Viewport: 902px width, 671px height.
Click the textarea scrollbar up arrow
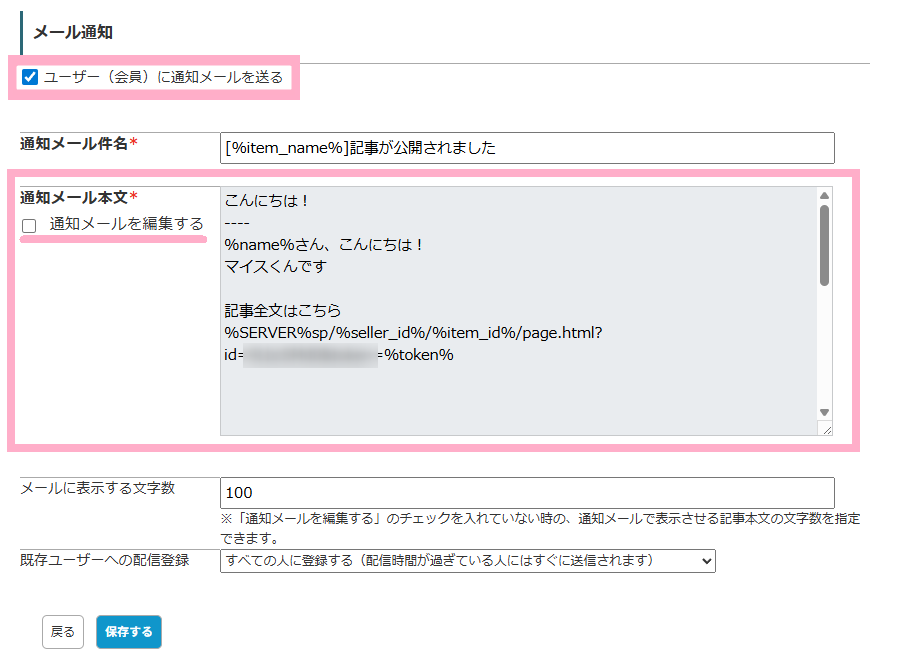(824, 196)
